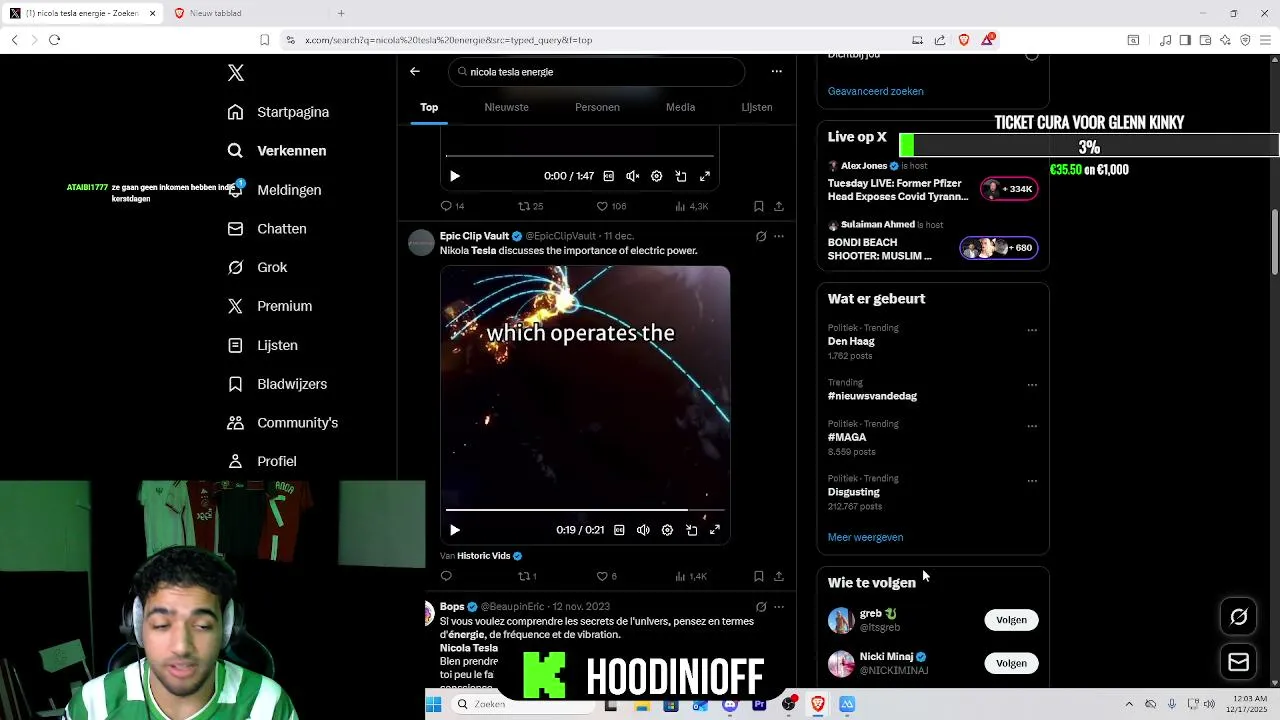Toggle captions on the 1:47 video
This screenshot has height=720, width=1280.
click(x=608, y=176)
